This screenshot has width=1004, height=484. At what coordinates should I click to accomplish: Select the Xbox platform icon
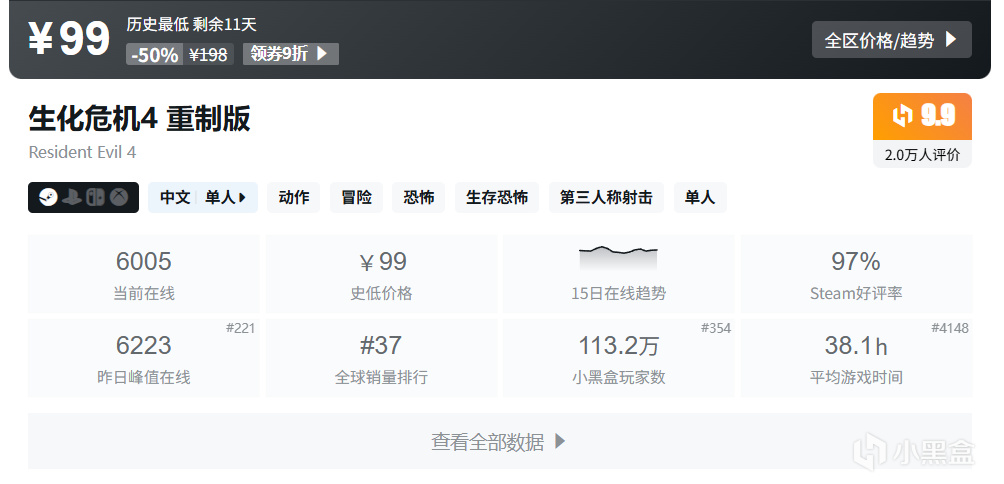pyautogui.click(x=118, y=198)
